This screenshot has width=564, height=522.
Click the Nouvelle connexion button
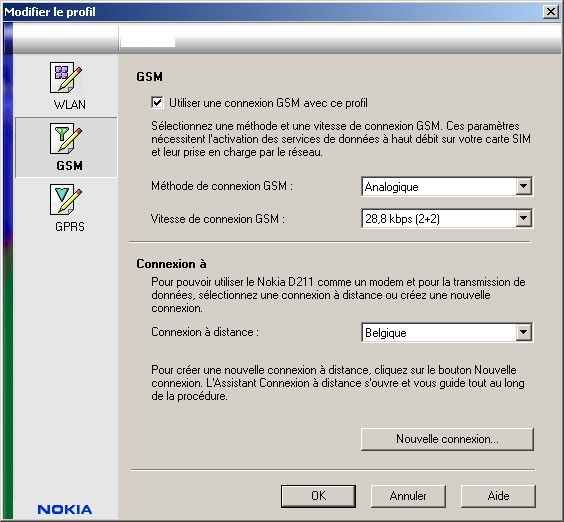(447, 439)
